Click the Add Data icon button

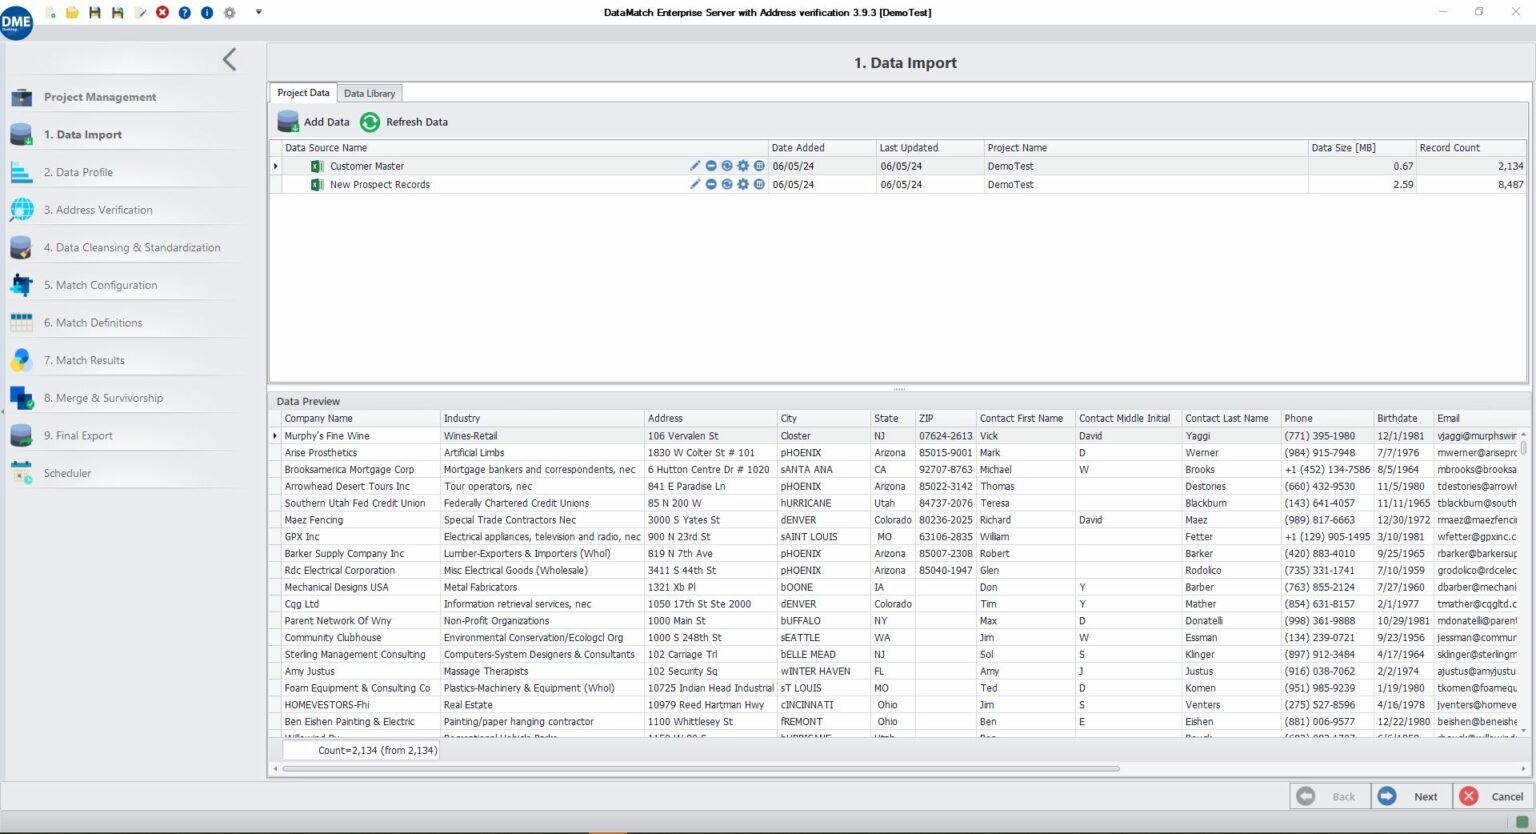(x=288, y=122)
